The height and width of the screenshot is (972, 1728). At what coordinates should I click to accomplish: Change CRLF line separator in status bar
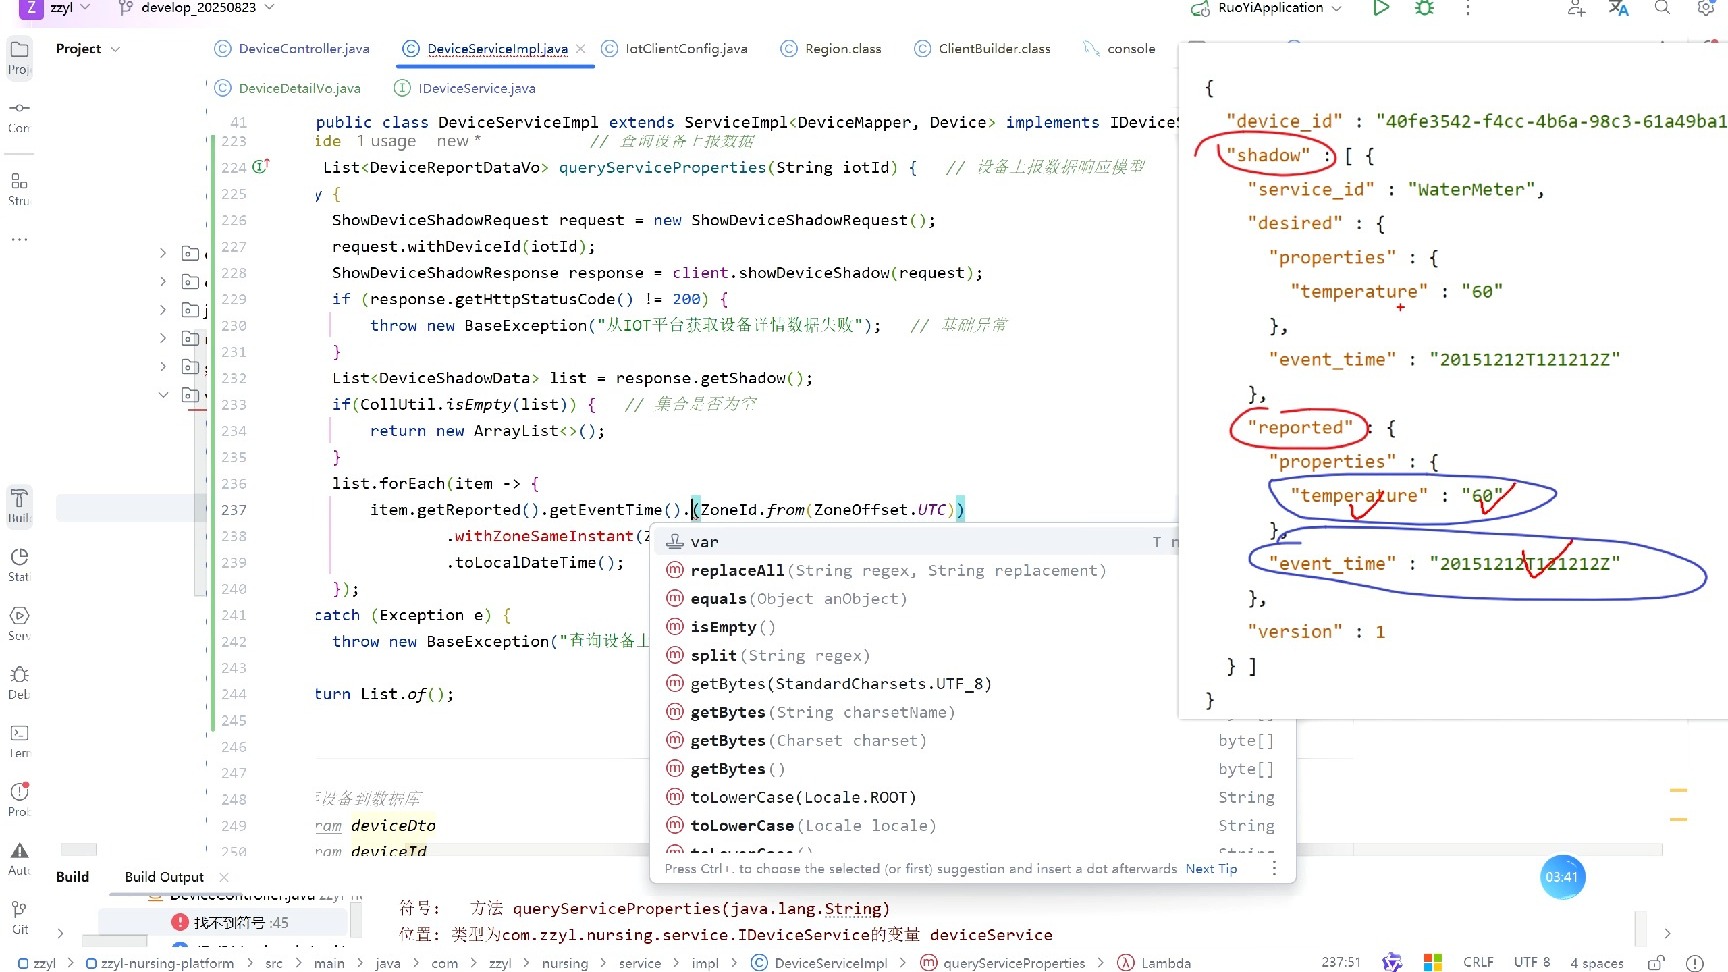click(1478, 963)
